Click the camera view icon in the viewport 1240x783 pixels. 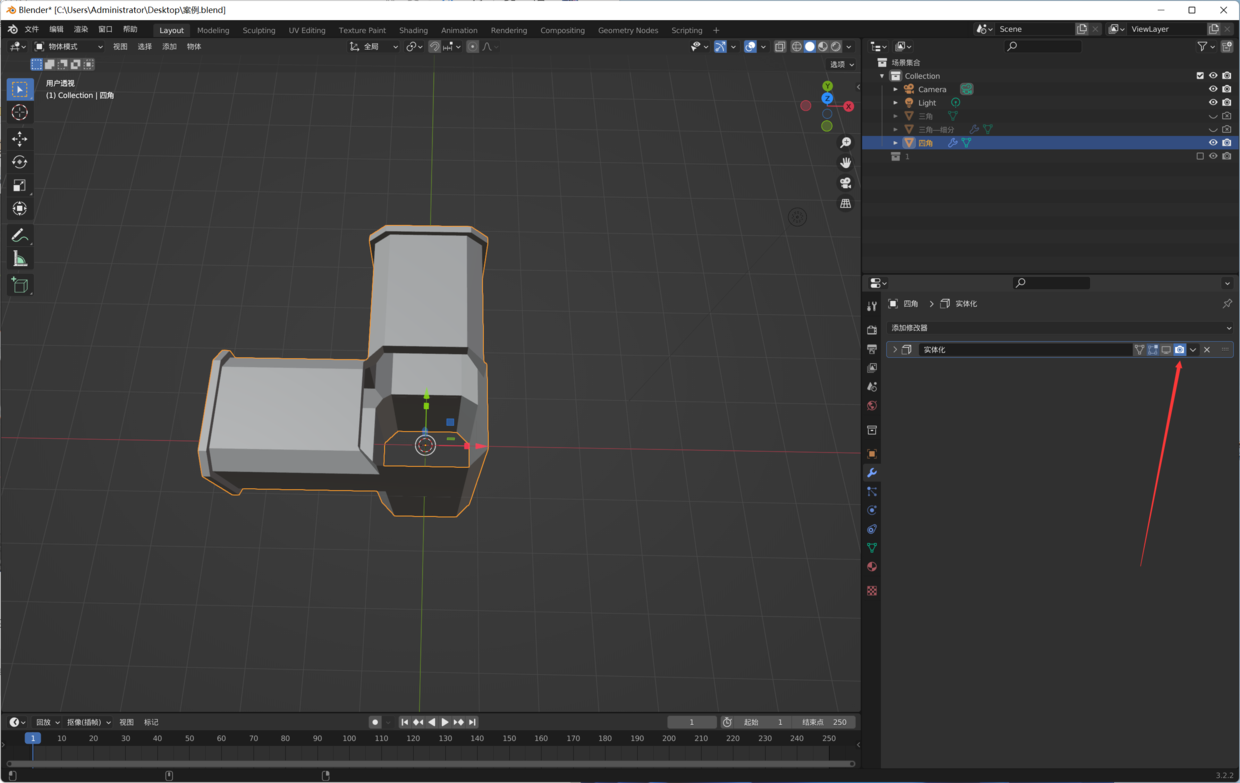[846, 183]
